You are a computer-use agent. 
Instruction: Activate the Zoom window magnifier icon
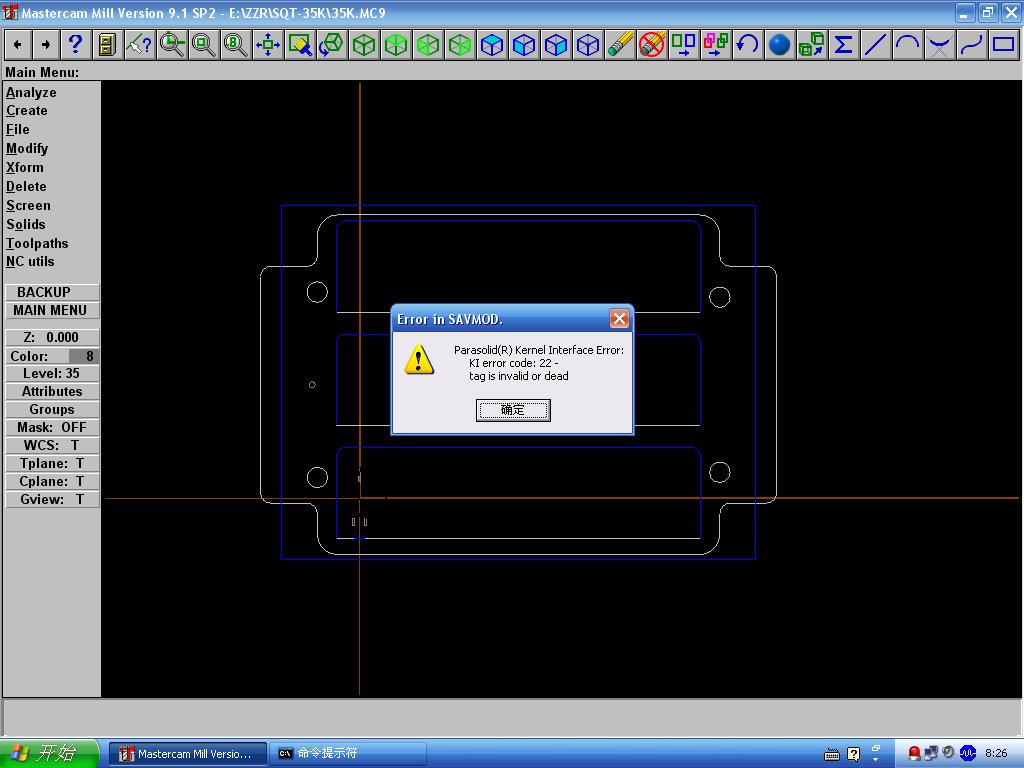(172, 45)
